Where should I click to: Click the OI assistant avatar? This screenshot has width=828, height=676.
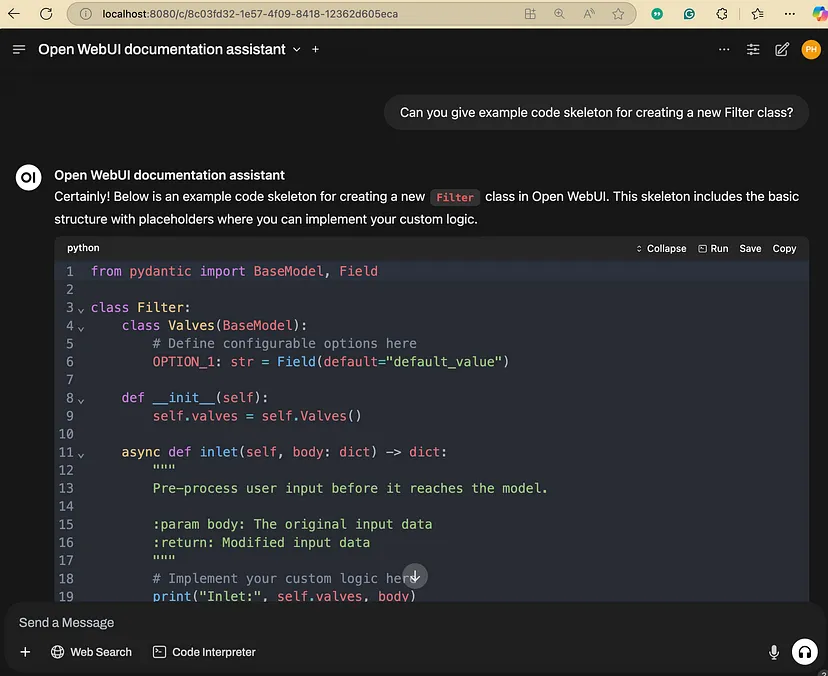pyautogui.click(x=29, y=177)
